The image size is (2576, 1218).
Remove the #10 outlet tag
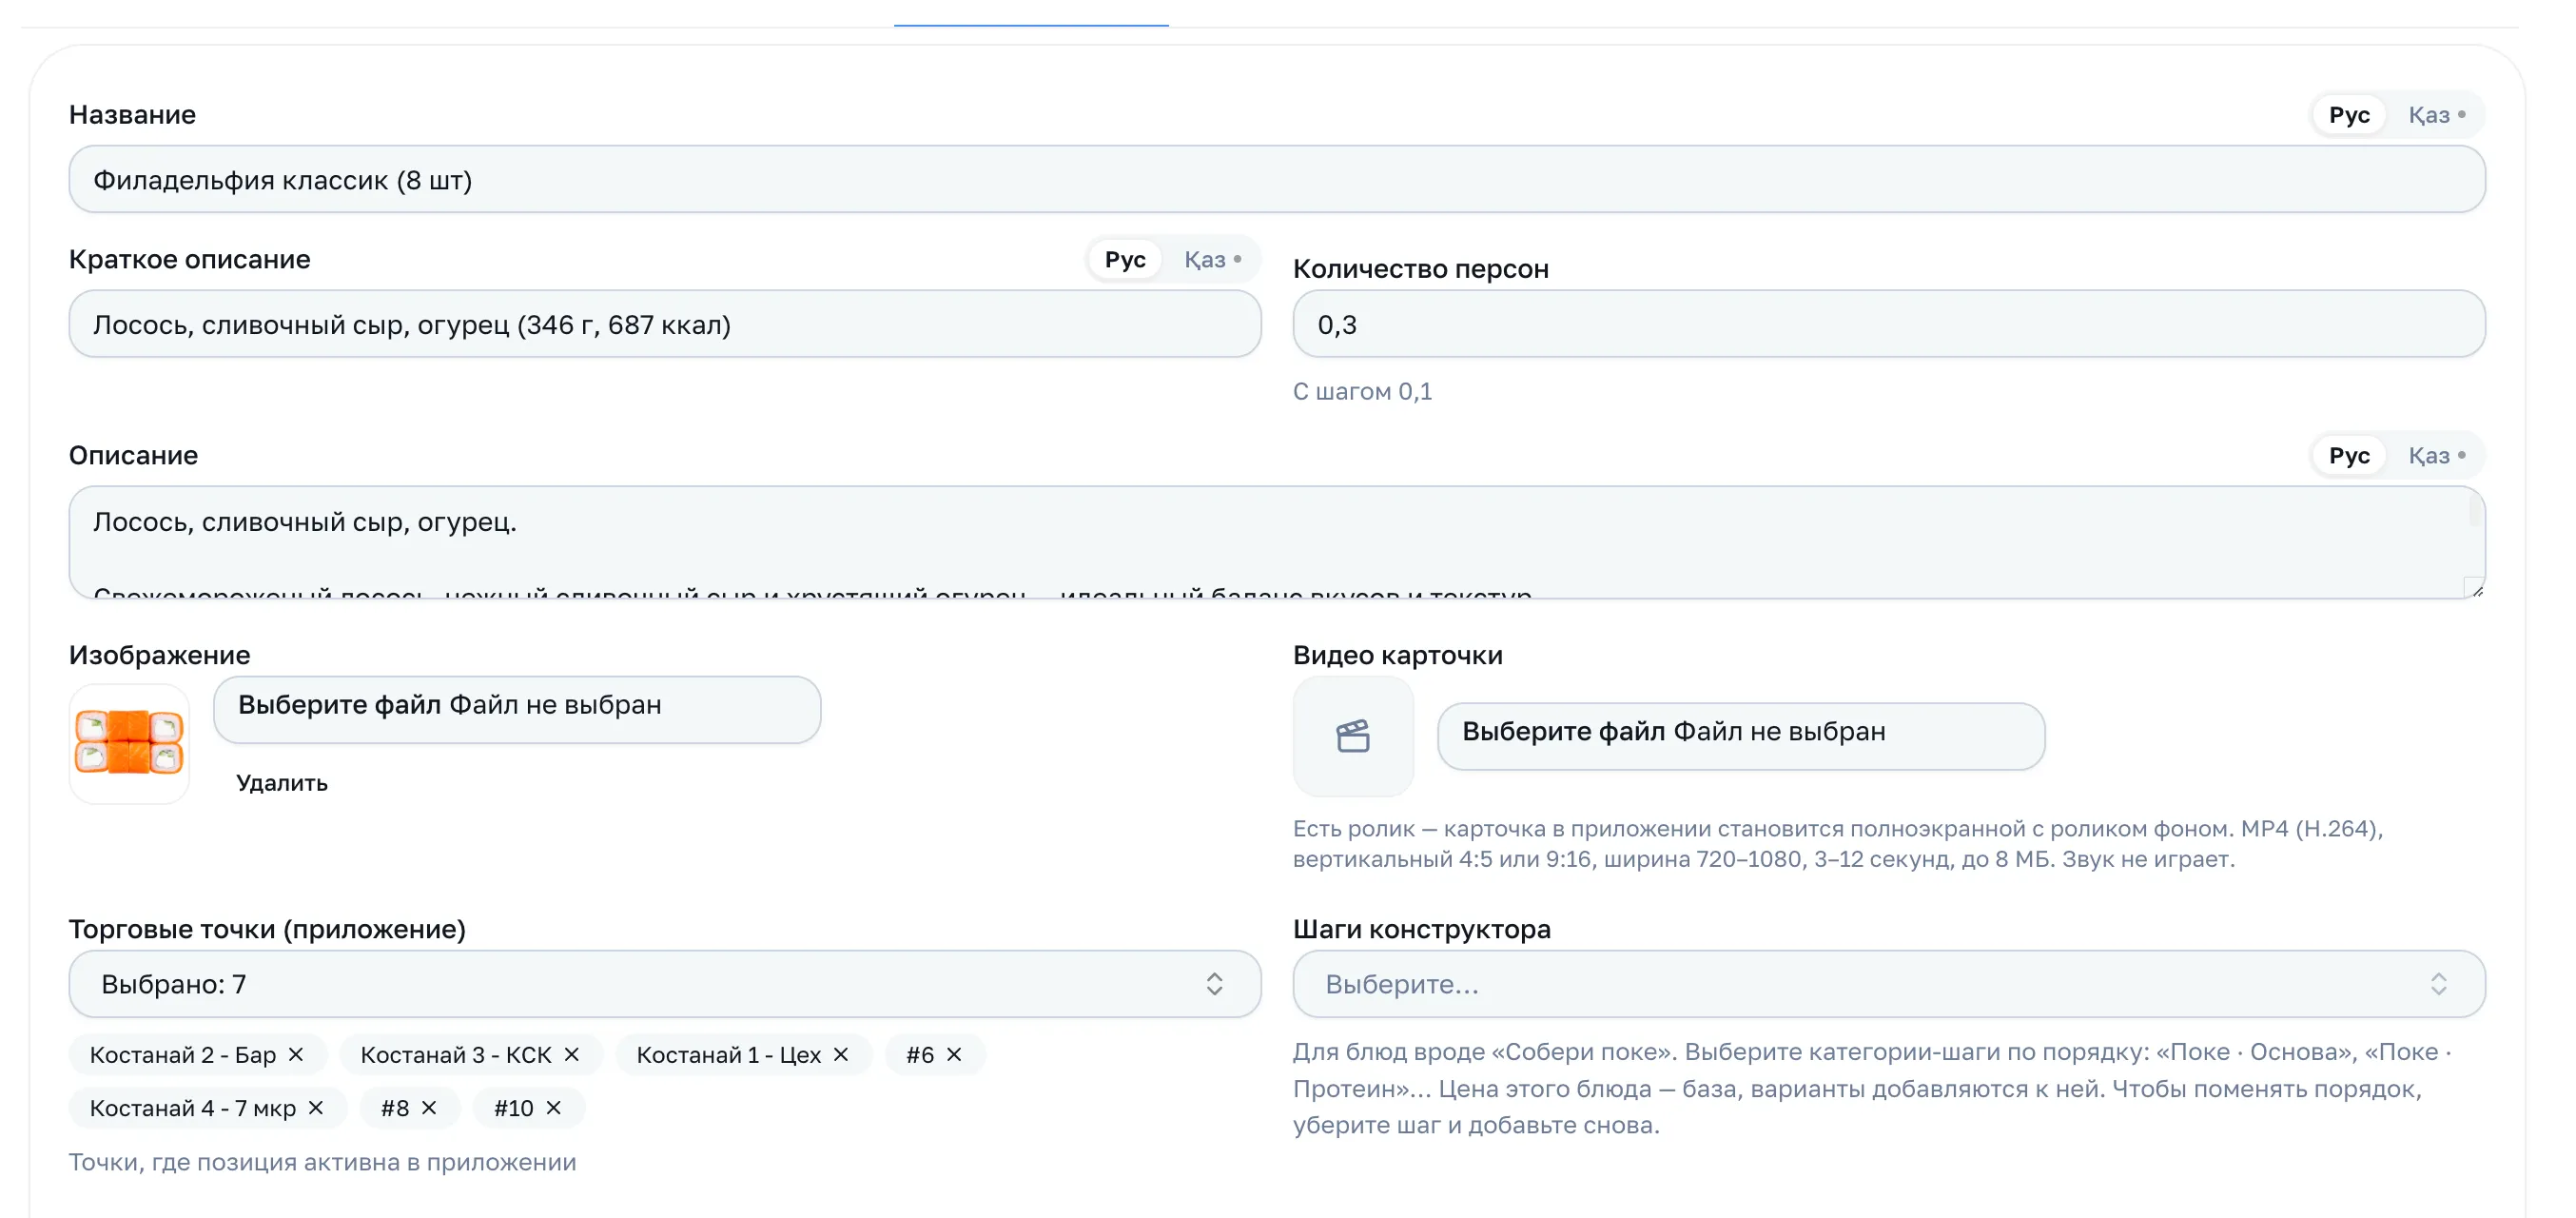coord(554,1108)
